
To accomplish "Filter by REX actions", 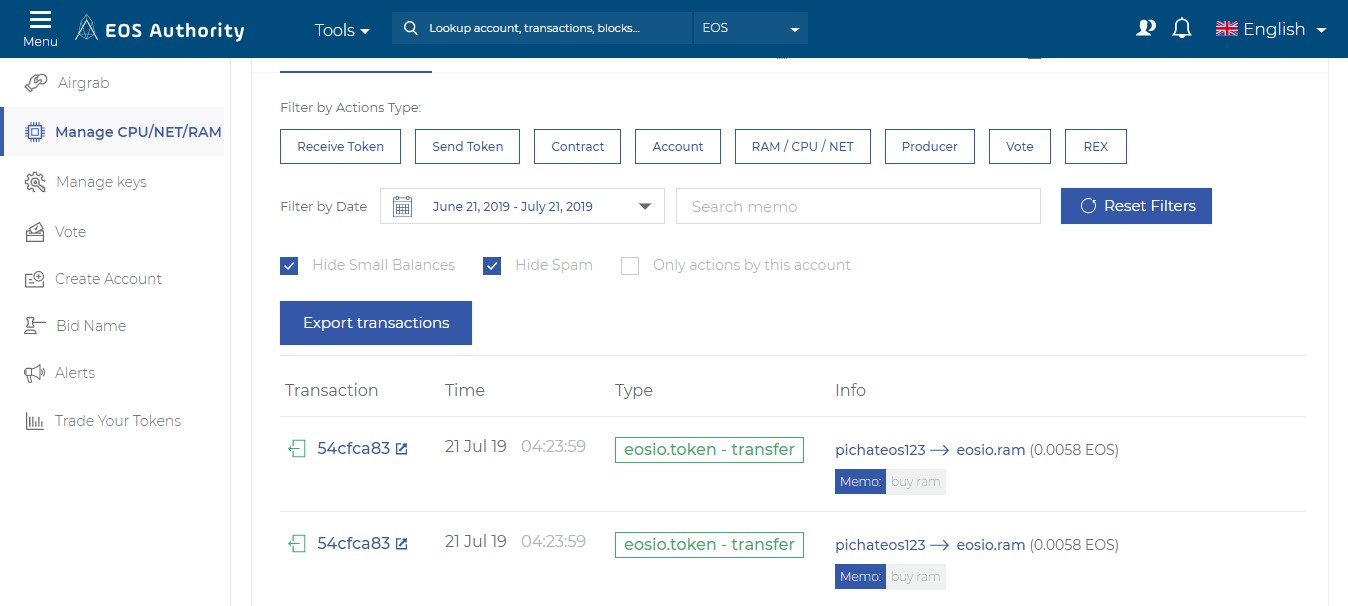I will (1096, 146).
